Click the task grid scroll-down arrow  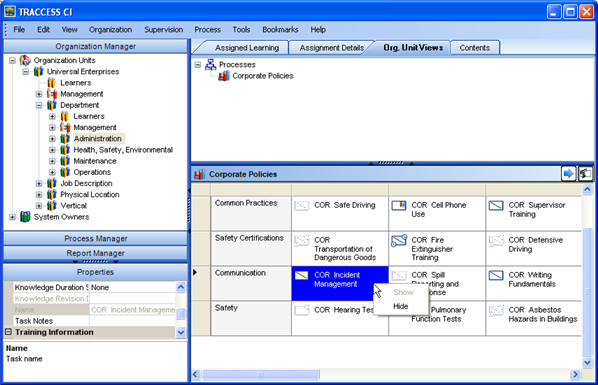pyautogui.click(x=587, y=362)
